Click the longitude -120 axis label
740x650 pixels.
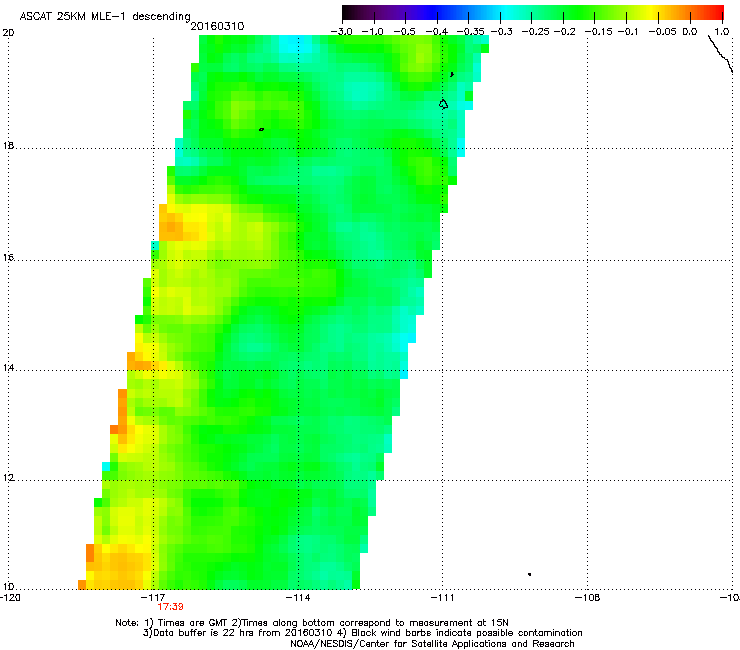coord(10,598)
